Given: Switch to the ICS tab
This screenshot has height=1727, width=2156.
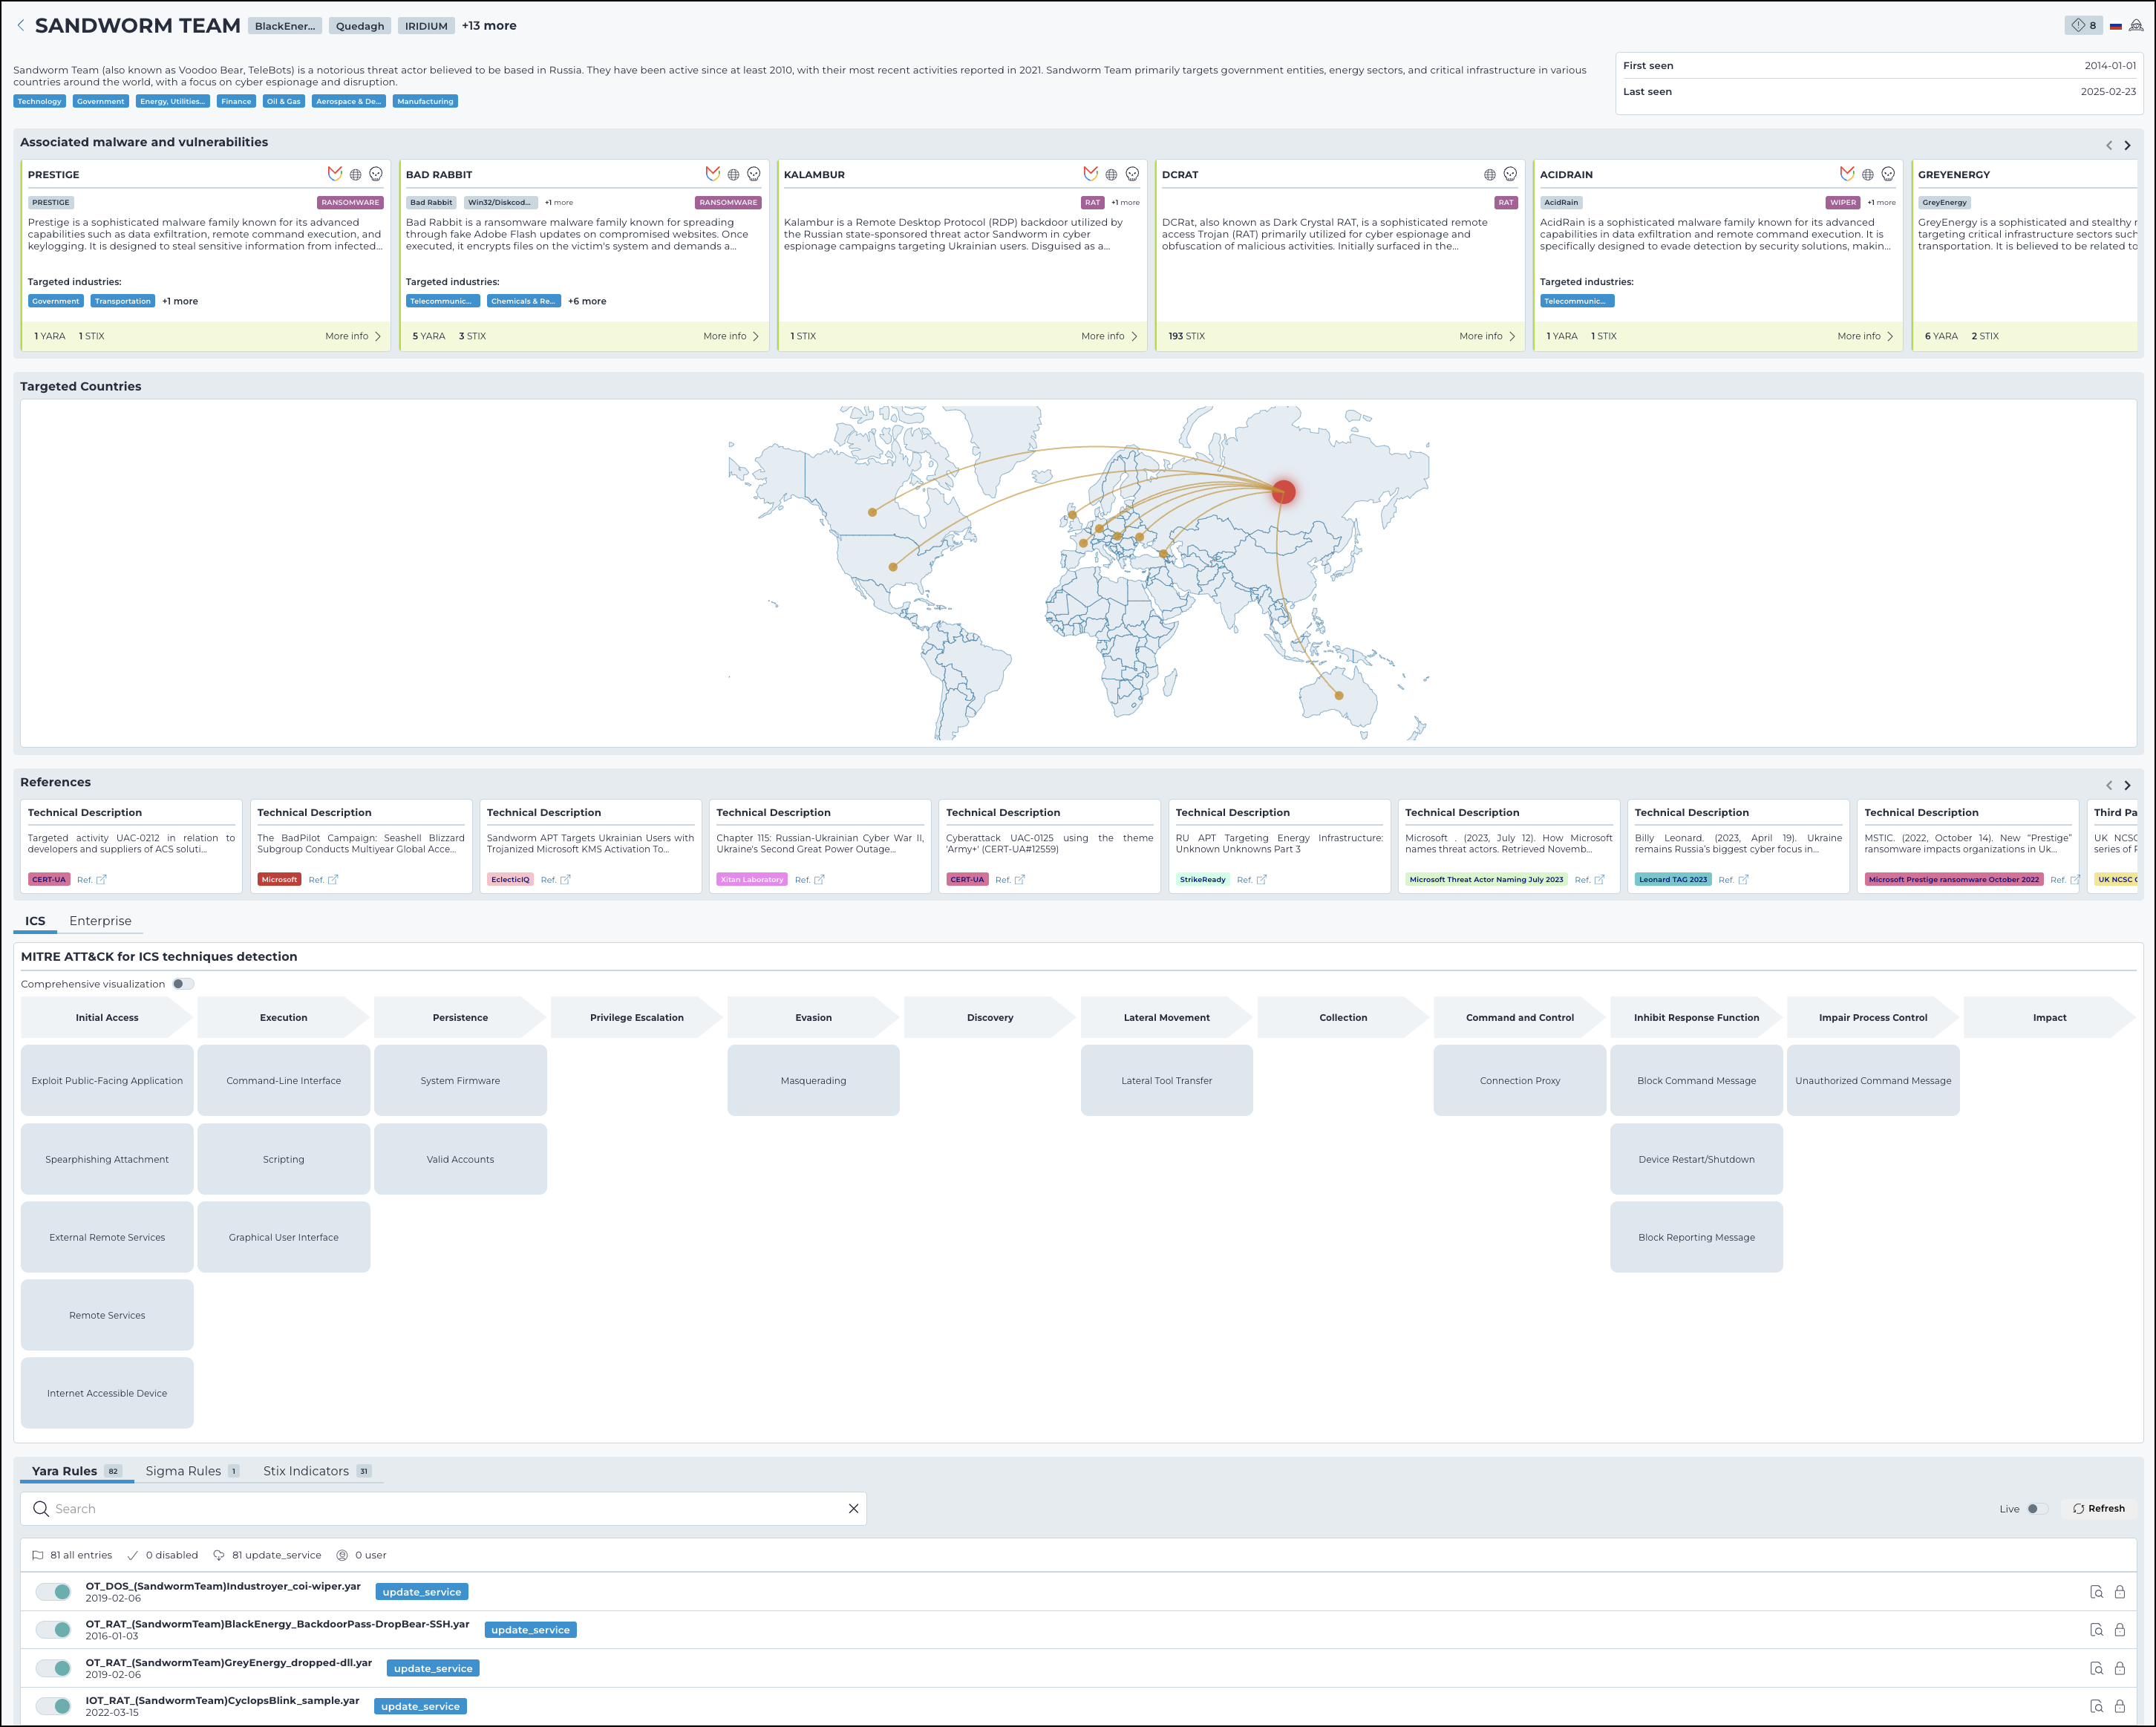Looking at the screenshot, I should click(x=35, y=921).
